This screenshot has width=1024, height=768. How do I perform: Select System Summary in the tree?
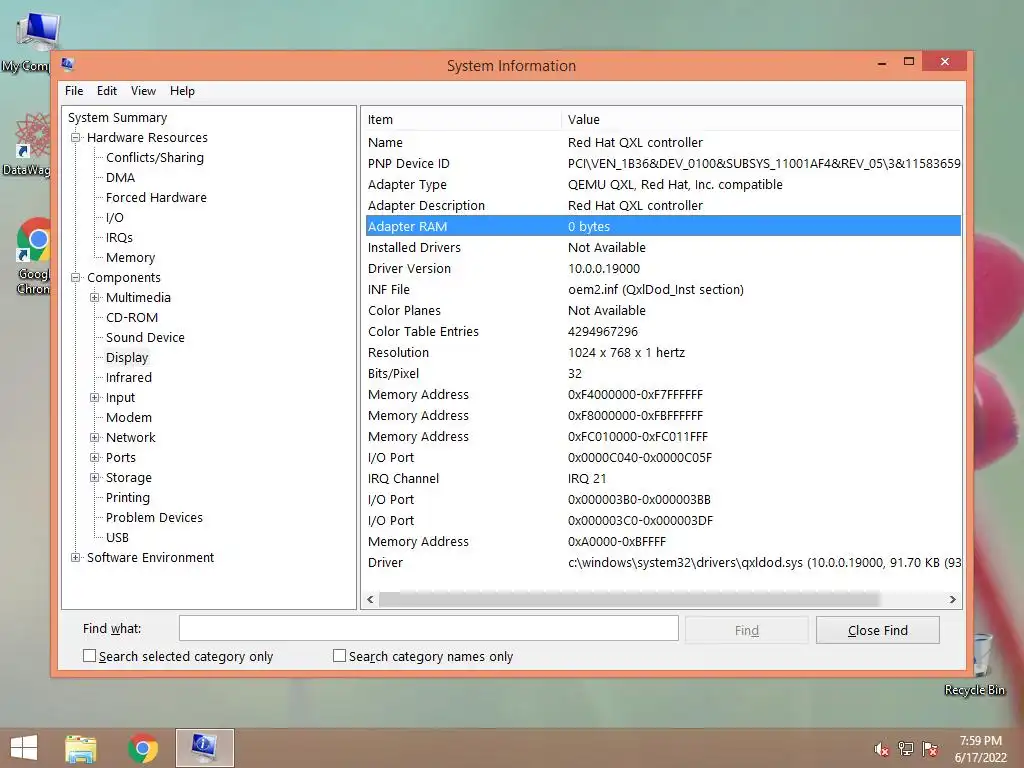click(x=118, y=118)
